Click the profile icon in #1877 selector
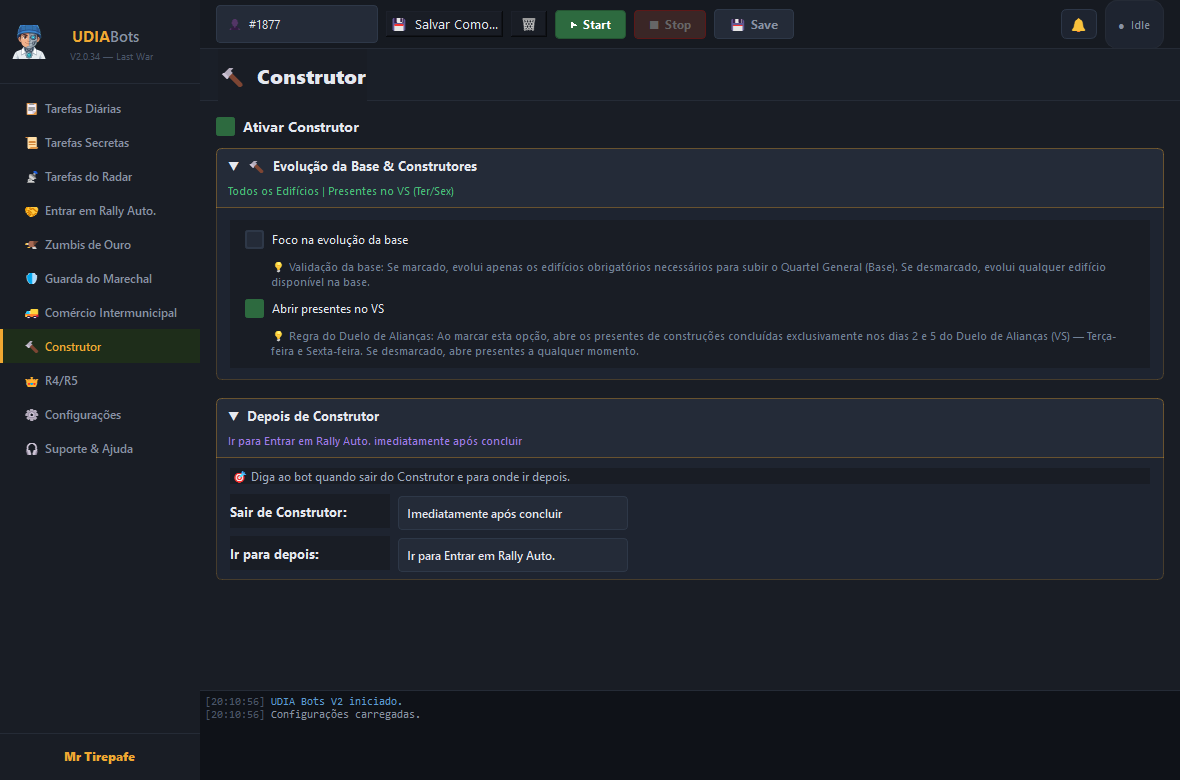This screenshot has width=1180, height=780. click(x=235, y=25)
